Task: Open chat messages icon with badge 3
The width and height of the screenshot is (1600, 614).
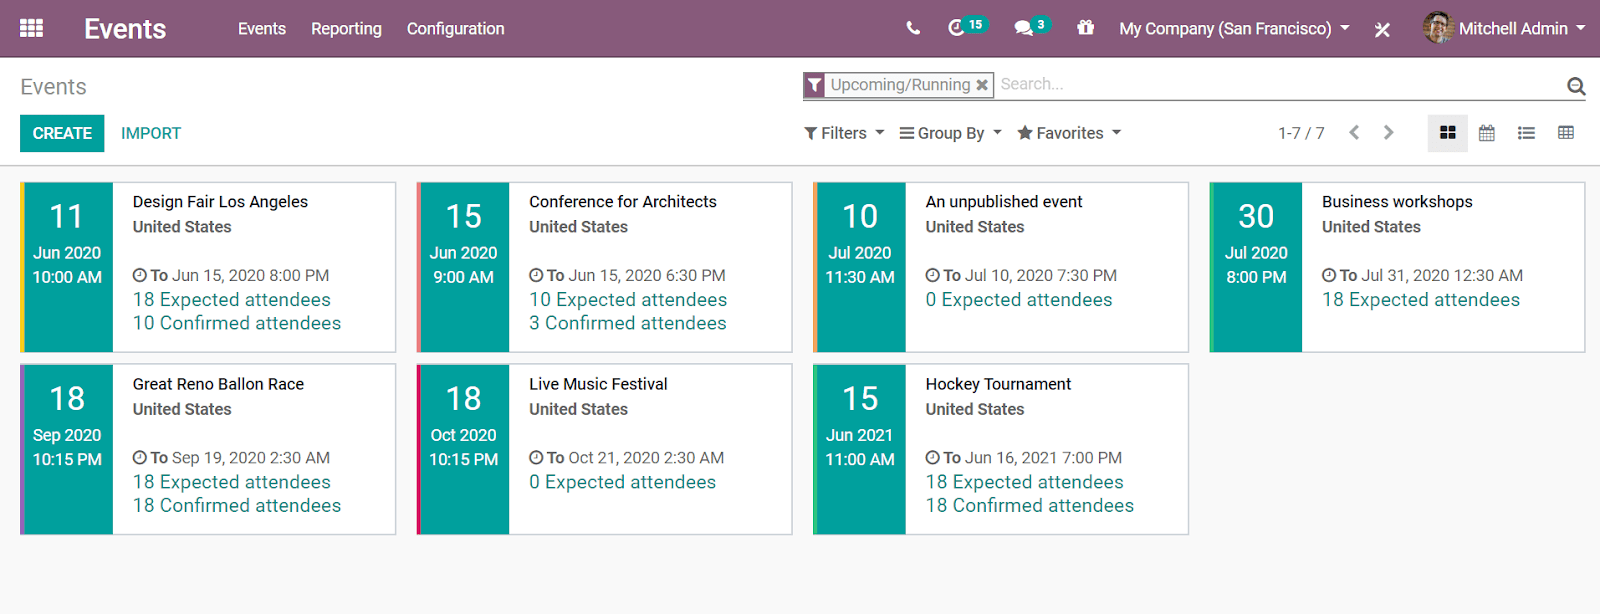Action: tap(1031, 27)
